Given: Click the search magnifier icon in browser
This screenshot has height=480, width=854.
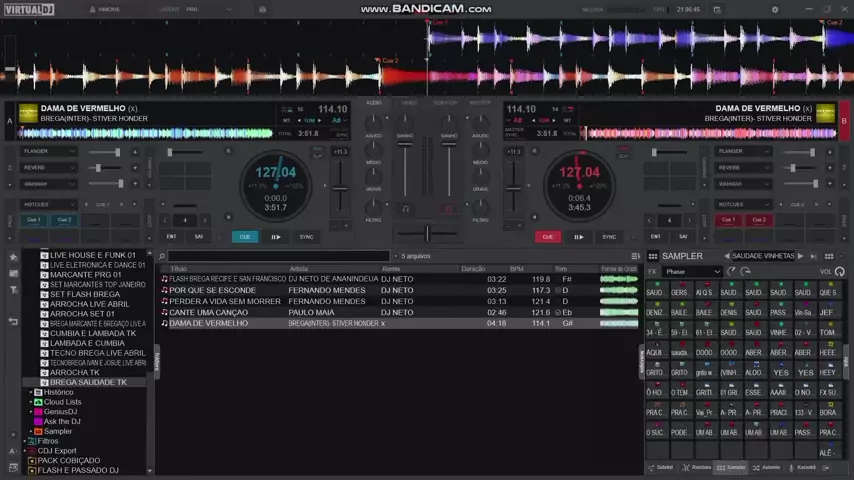Looking at the screenshot, I should [162, 256].
